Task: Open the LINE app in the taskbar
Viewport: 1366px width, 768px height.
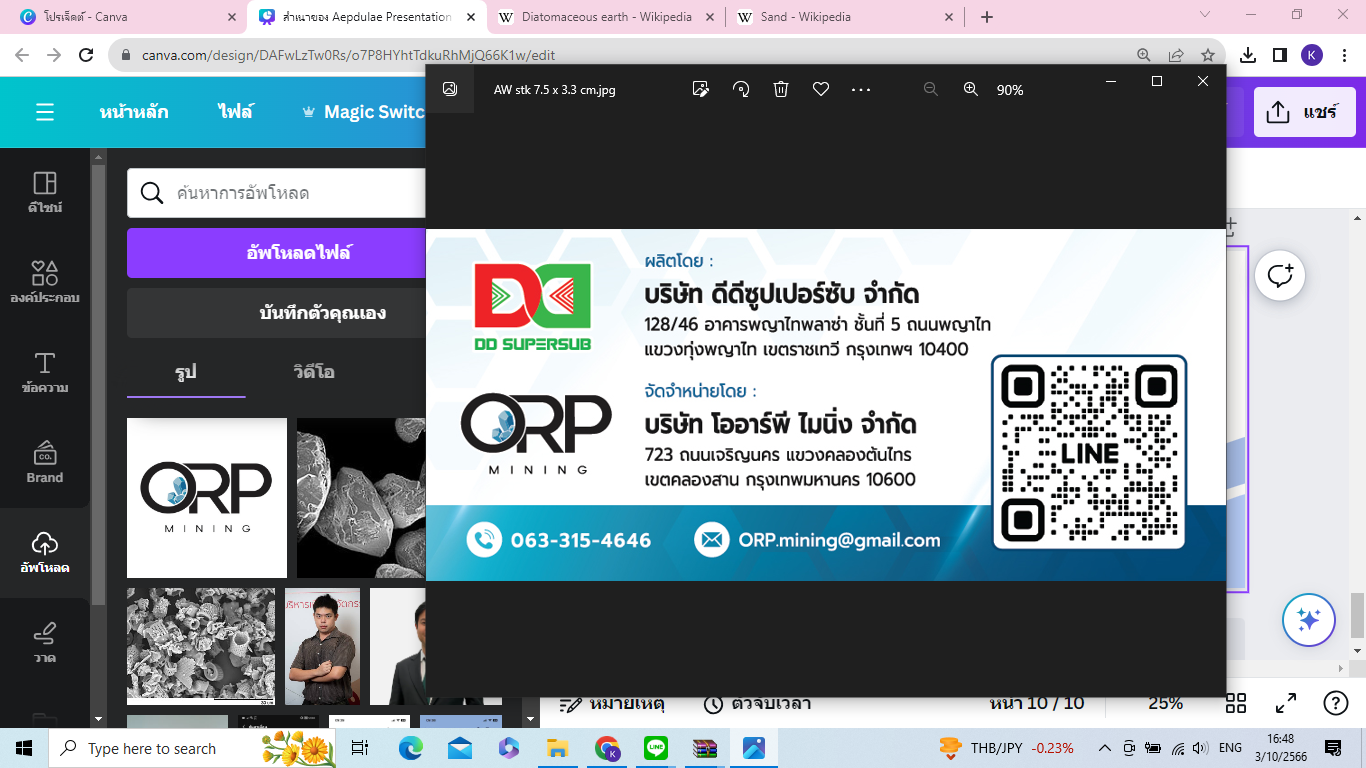Action: pyautogui.click(x=656, y=748)
